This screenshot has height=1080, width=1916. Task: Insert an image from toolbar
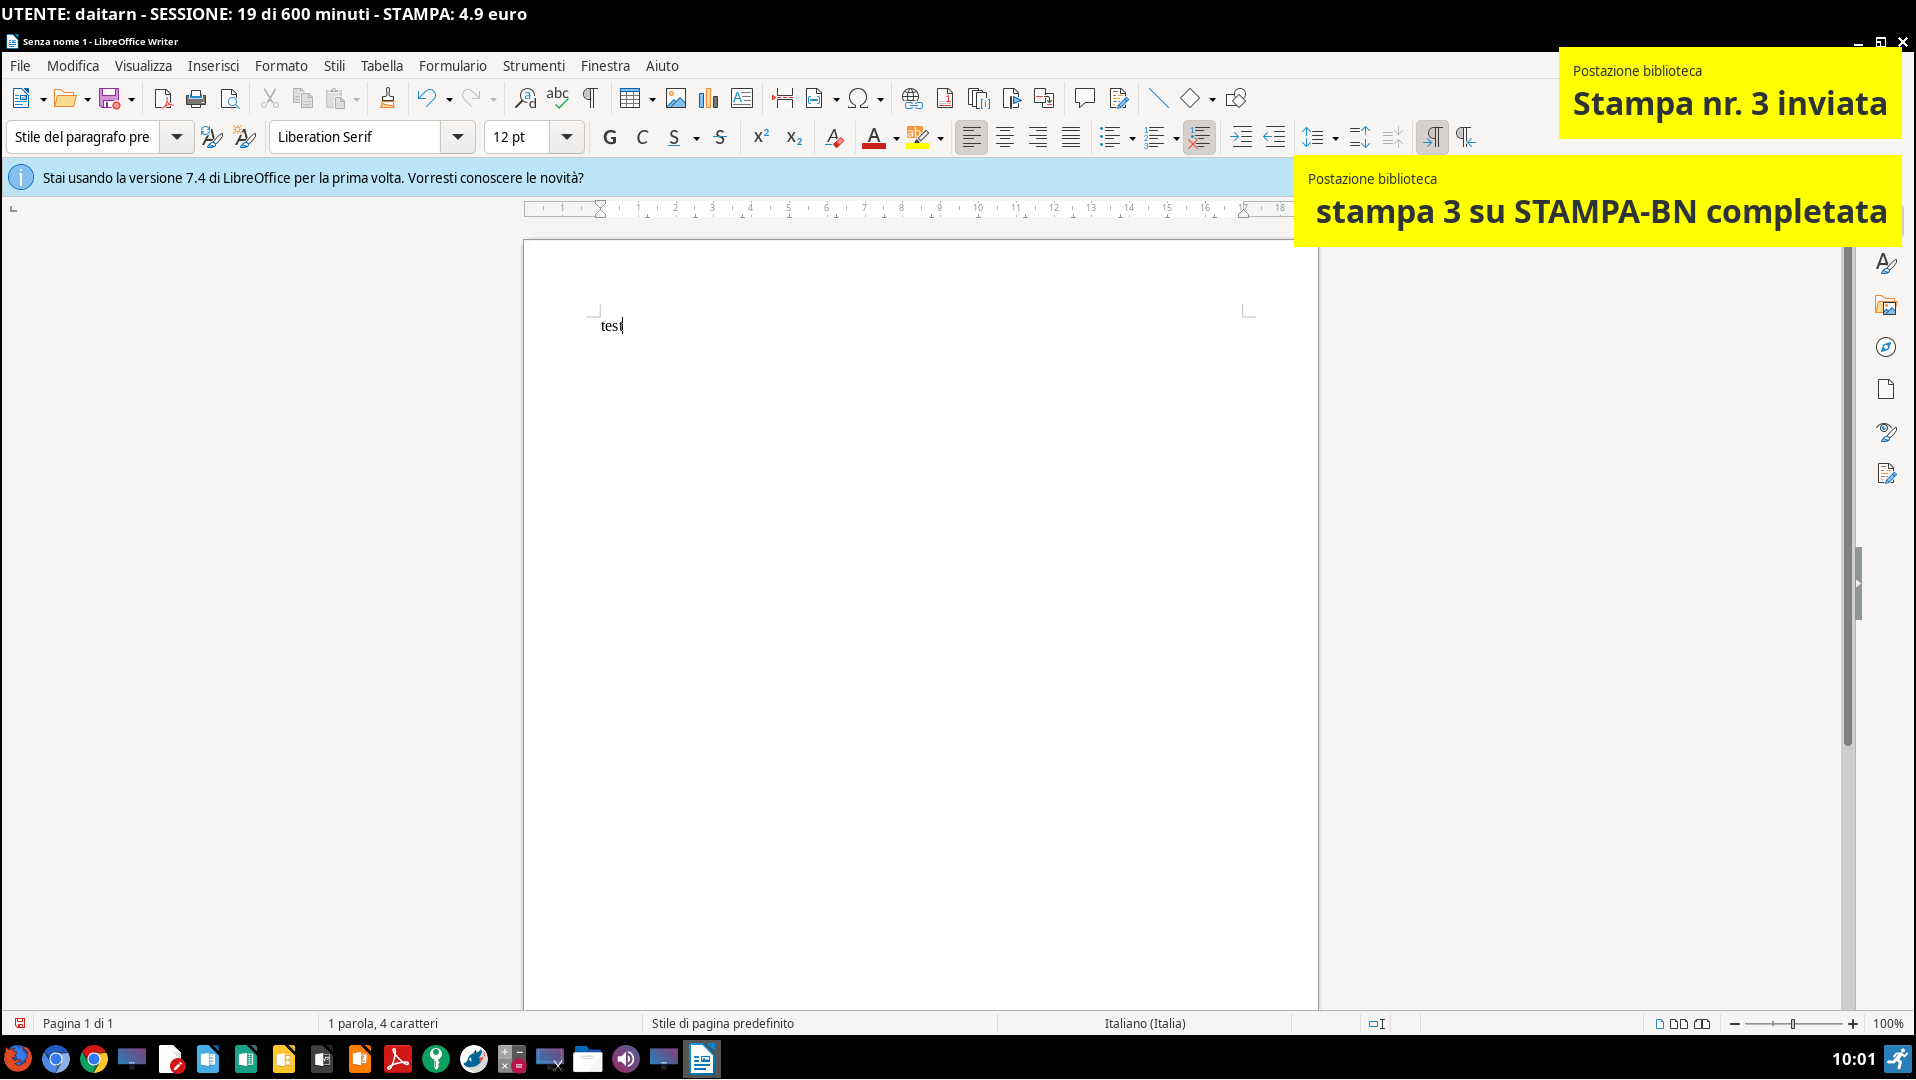coord(676,98)
